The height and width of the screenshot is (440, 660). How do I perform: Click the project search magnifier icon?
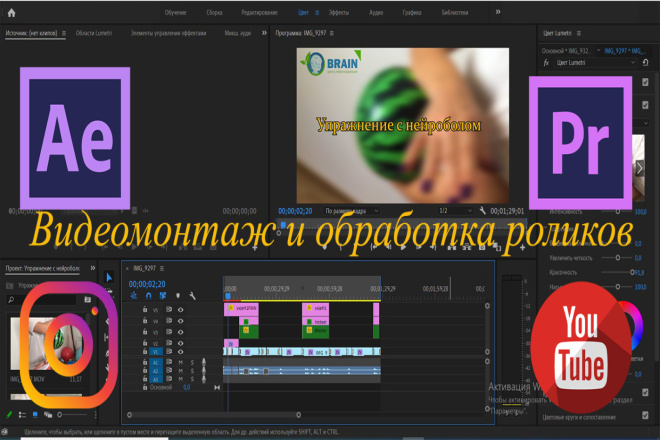(11, 299)
